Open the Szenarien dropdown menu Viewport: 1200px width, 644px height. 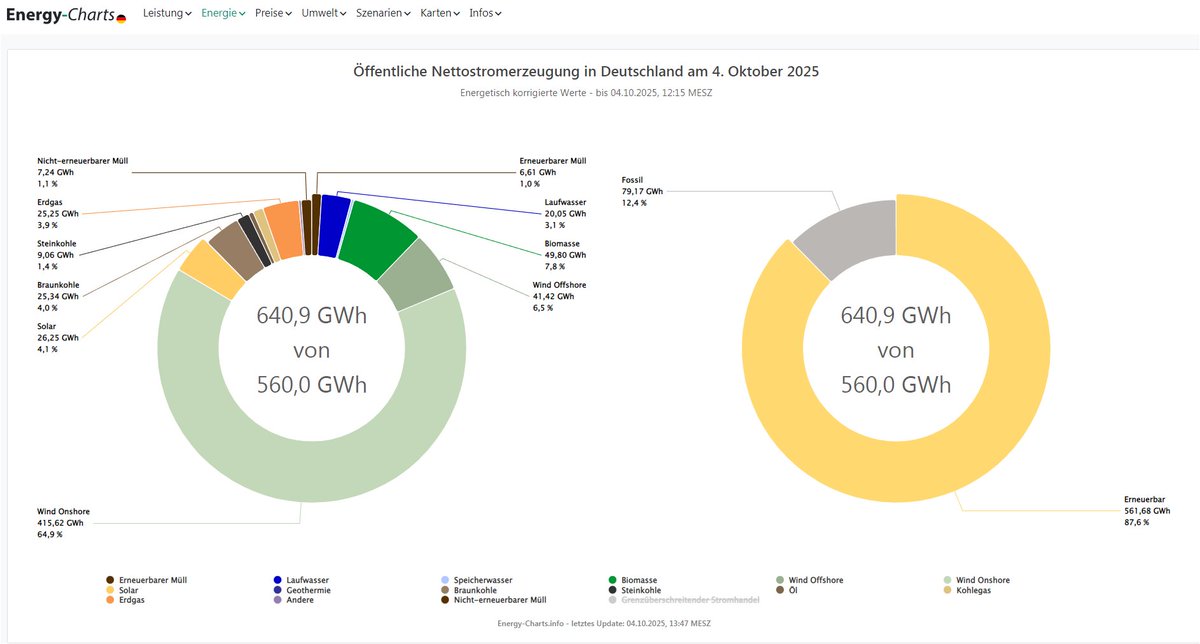click(x=384, y=13)
